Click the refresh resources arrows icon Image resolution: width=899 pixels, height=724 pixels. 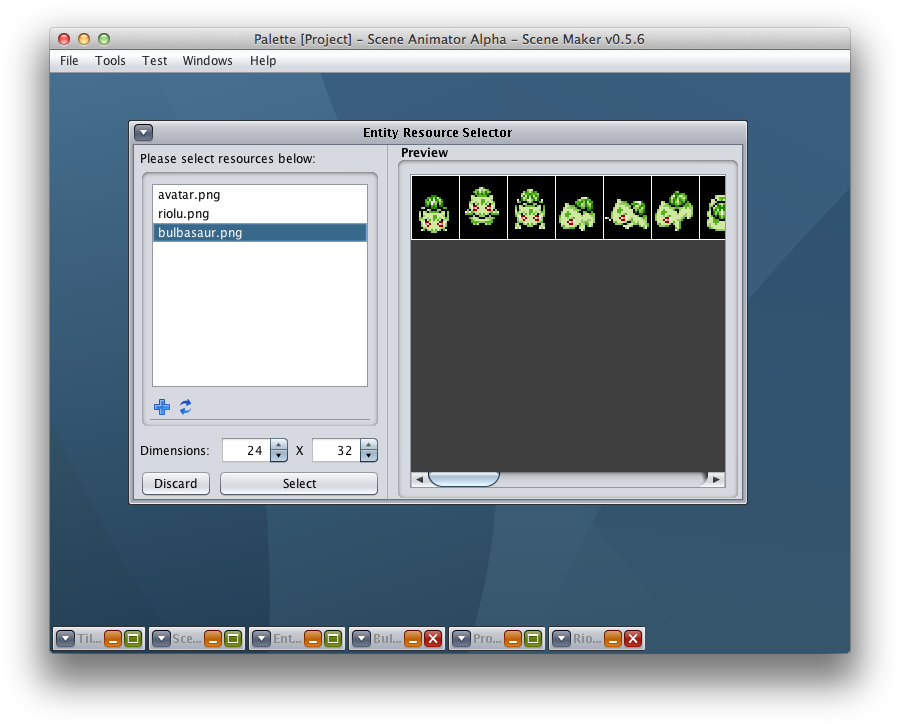(x=185, y=407)
